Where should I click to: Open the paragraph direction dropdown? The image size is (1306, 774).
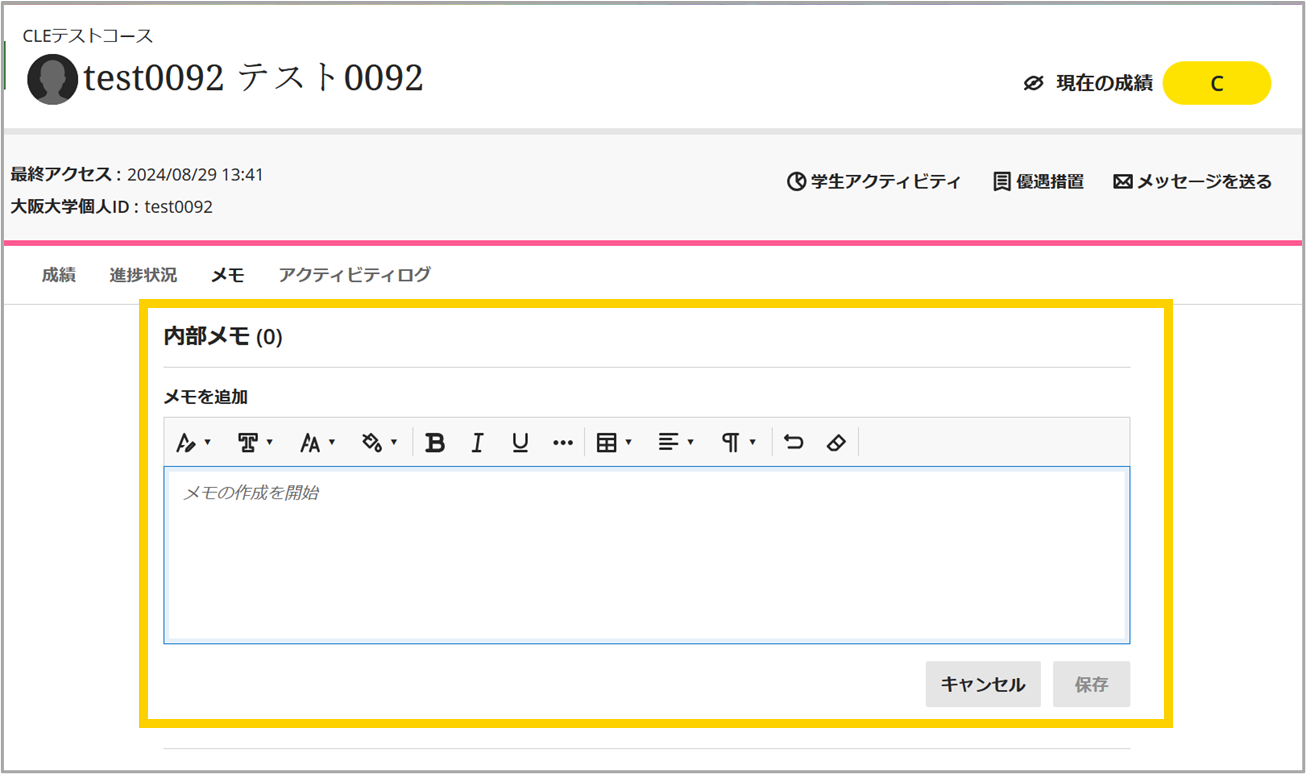[738, 443]
